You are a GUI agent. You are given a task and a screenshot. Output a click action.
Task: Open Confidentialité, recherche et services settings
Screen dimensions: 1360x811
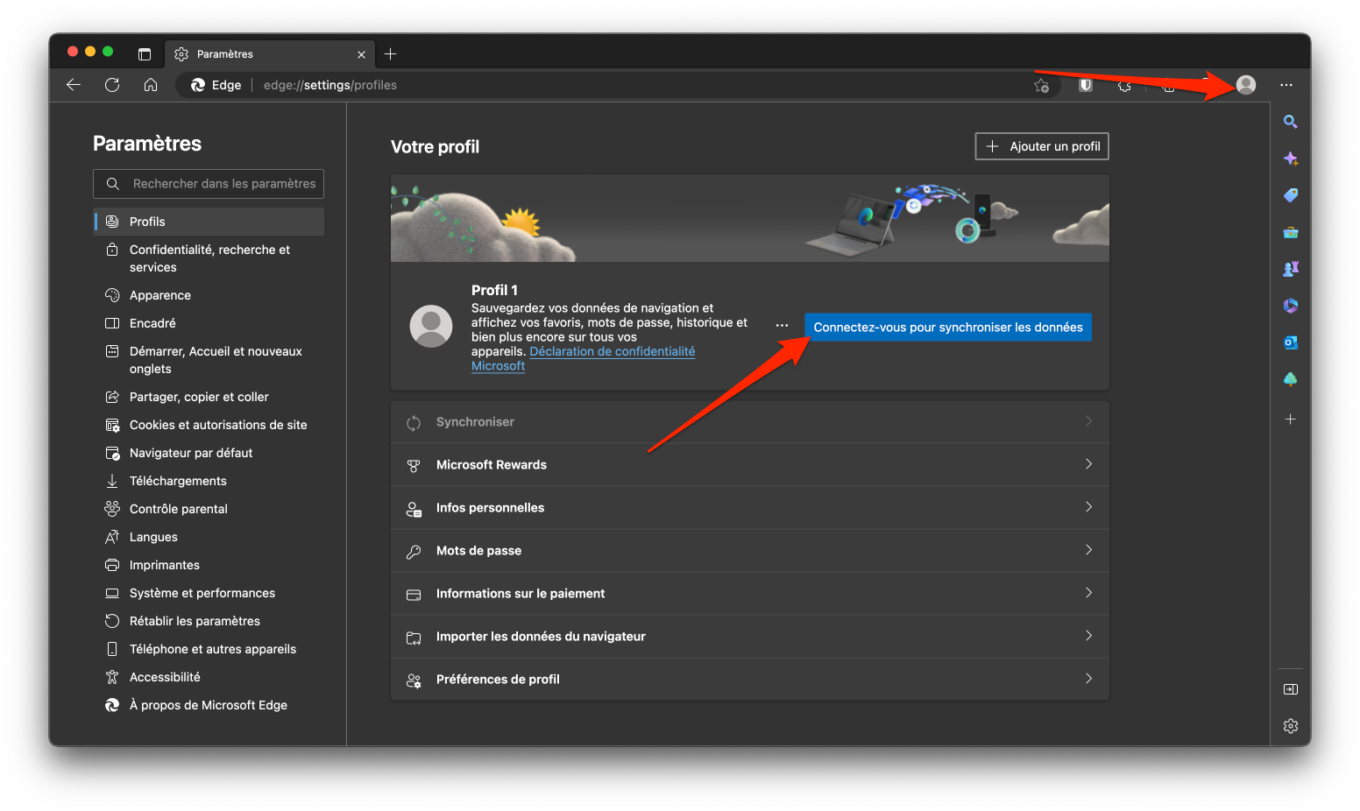pos(209,258)
